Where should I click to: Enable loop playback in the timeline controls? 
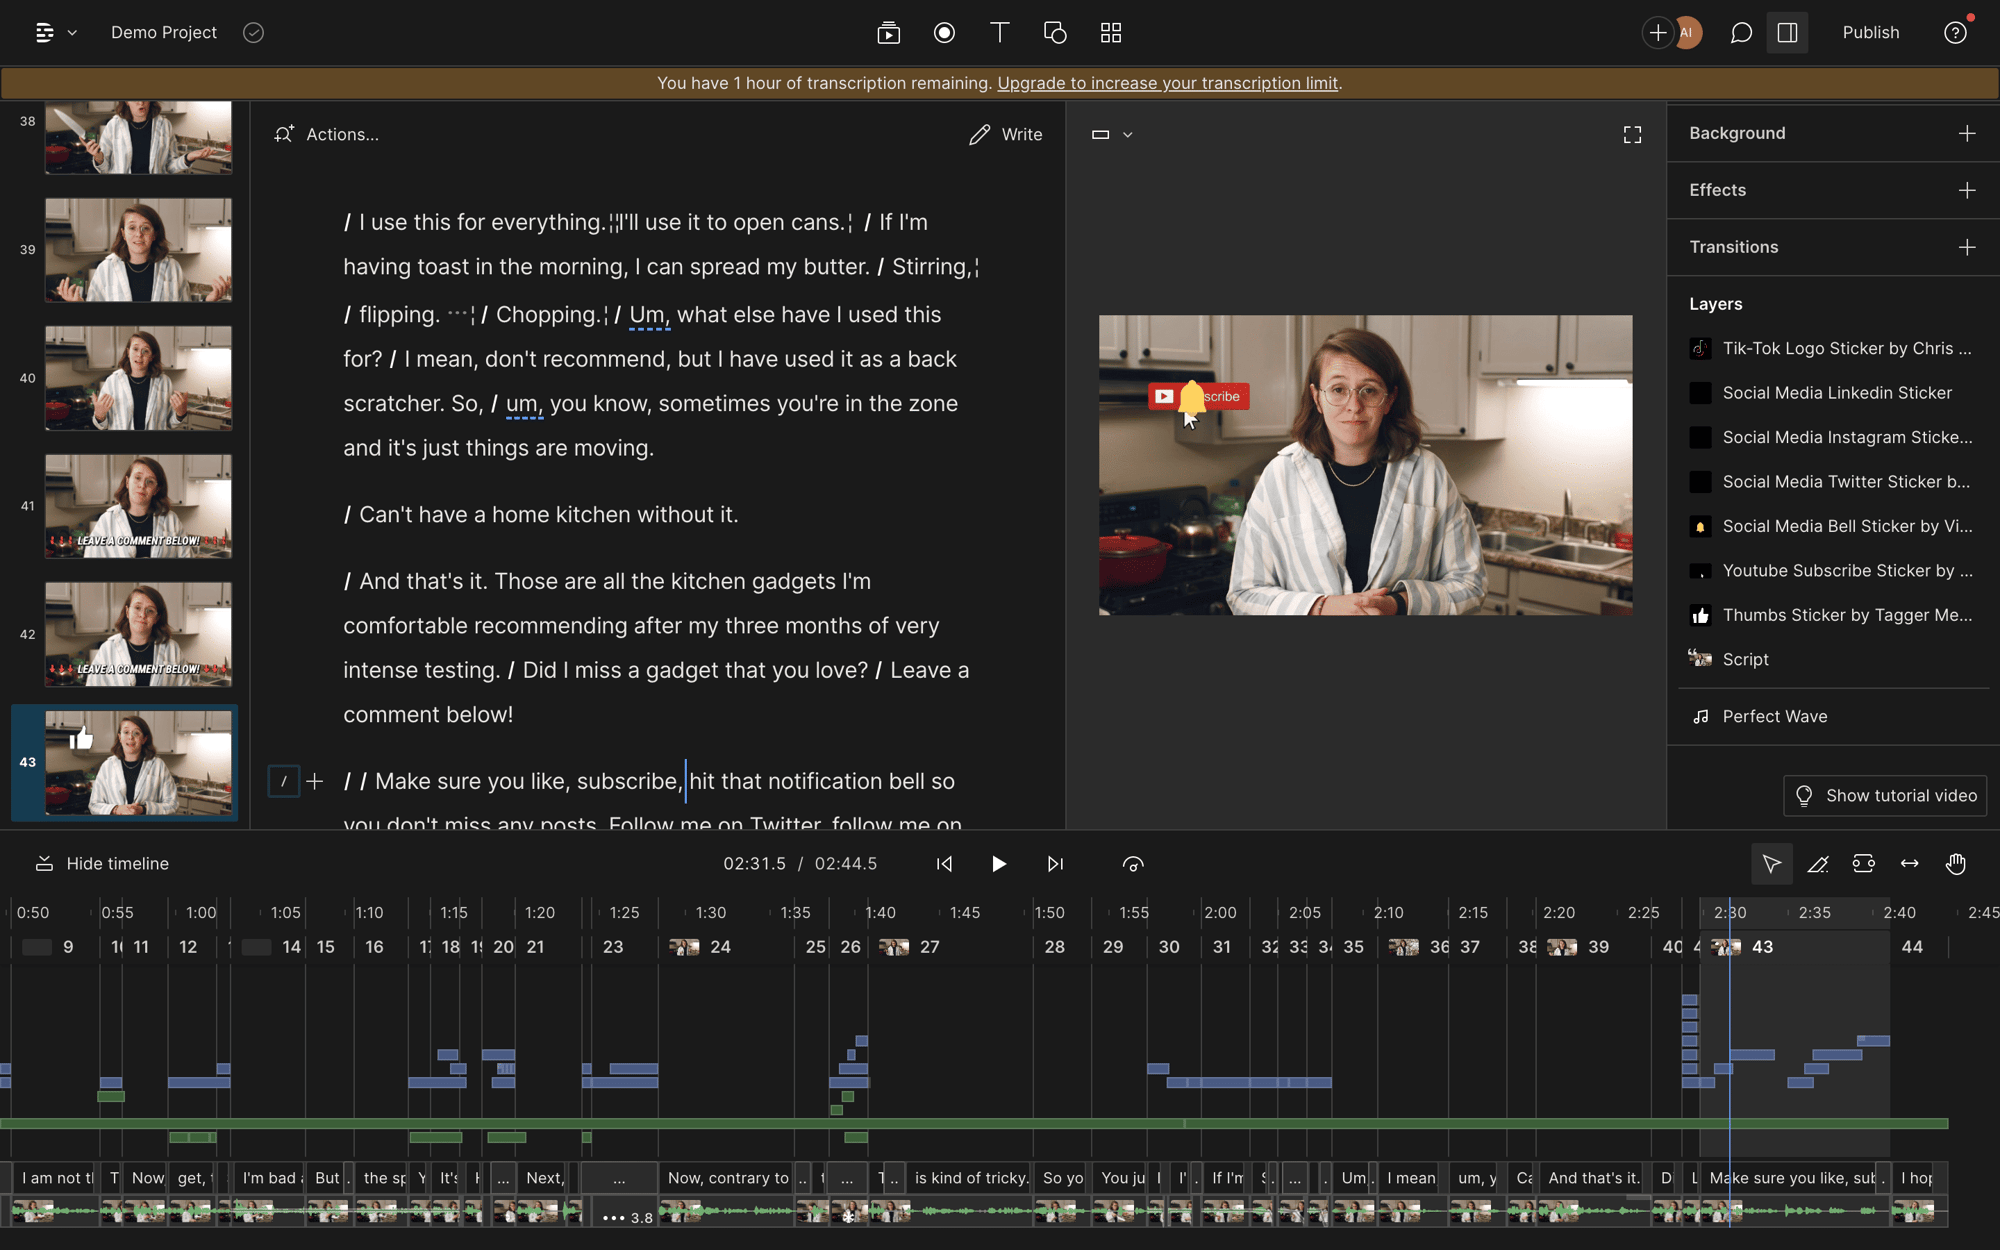pos(1133,863)
